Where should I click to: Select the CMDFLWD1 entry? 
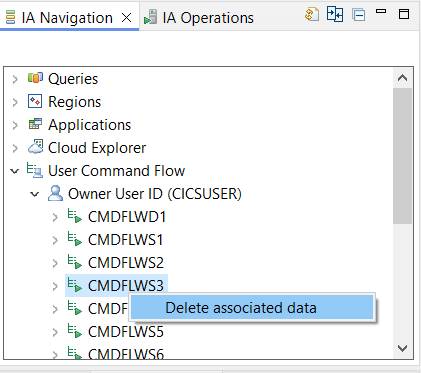tap(127, 217)
